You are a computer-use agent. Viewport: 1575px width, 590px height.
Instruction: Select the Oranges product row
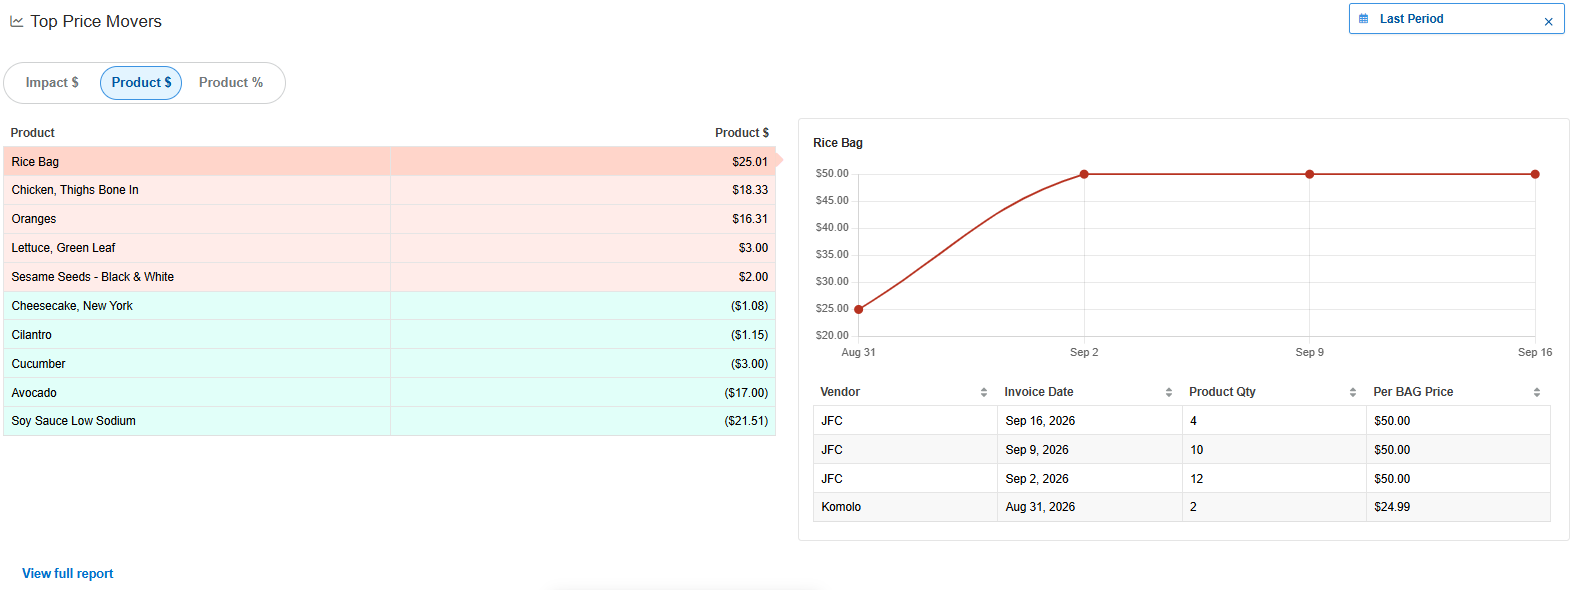point(389,219)
